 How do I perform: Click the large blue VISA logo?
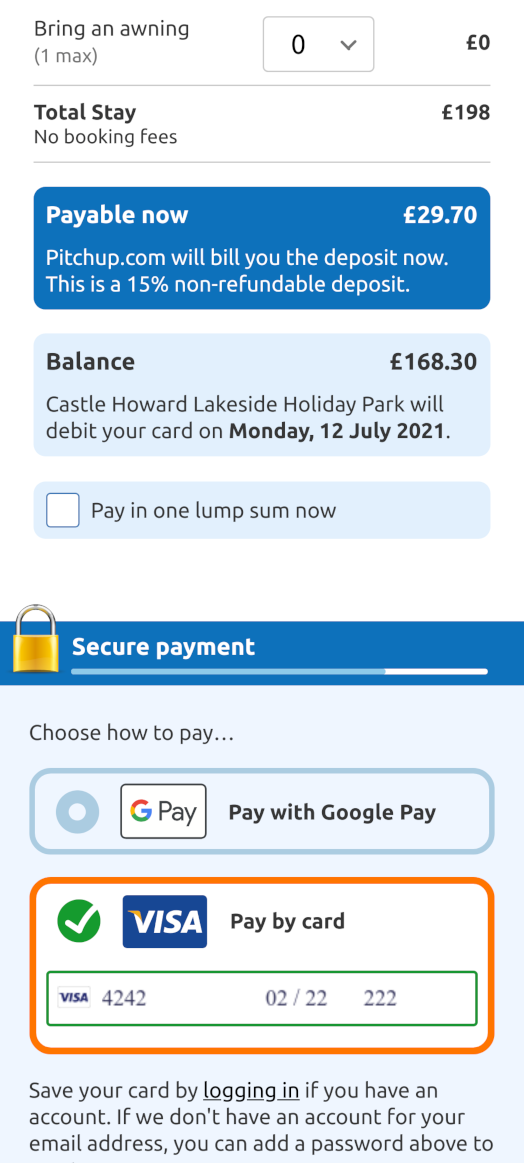pos(165,921)
